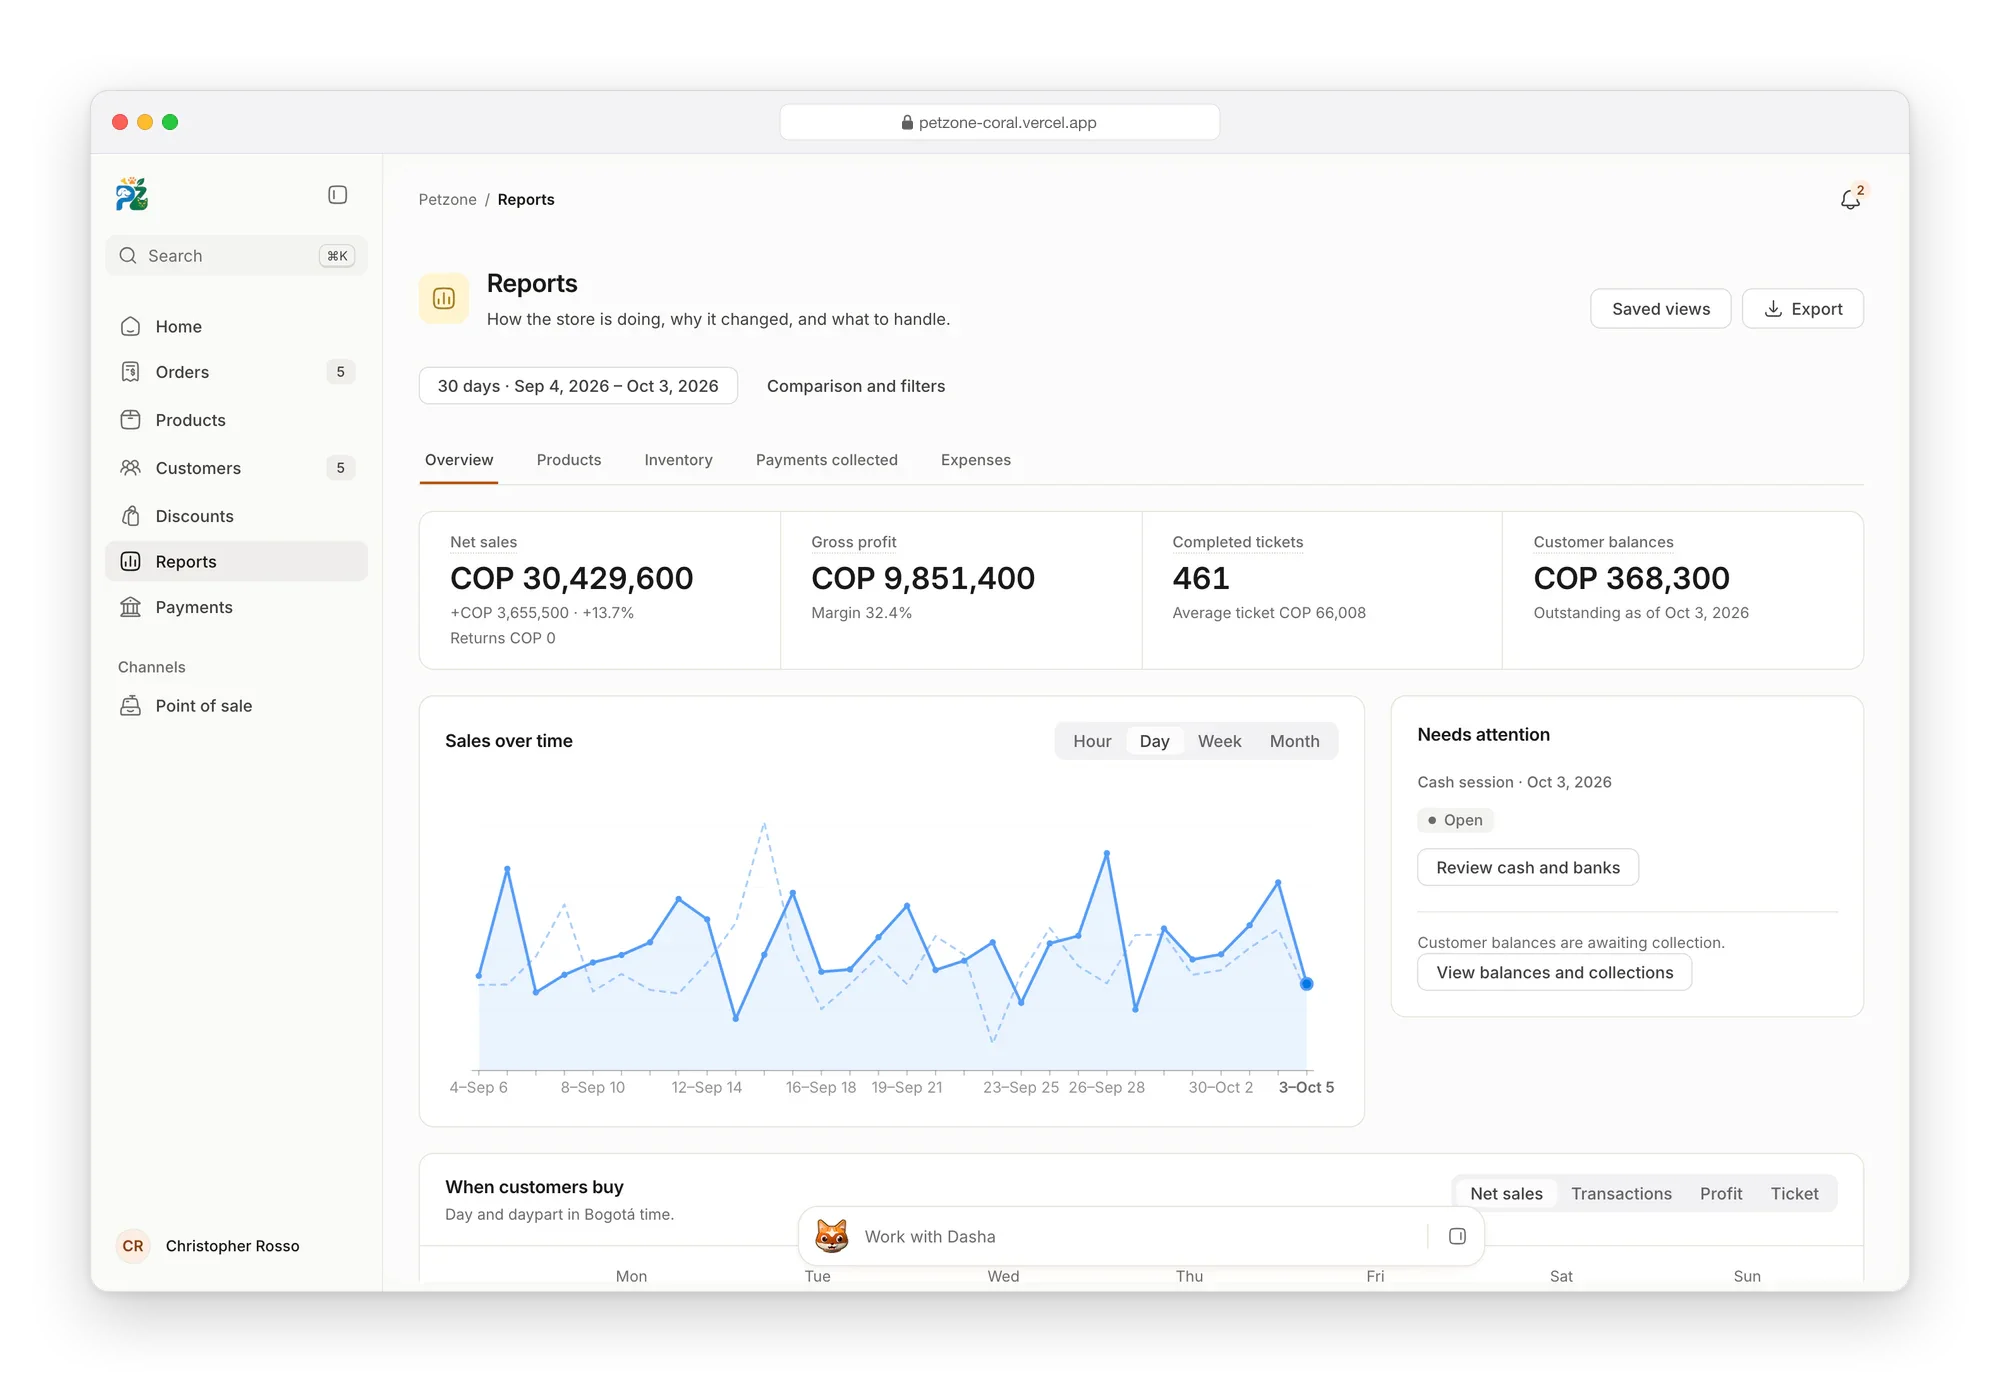
Task: Select Ticket metric in When customers buy
Action: click(x=1794, y=1193)
